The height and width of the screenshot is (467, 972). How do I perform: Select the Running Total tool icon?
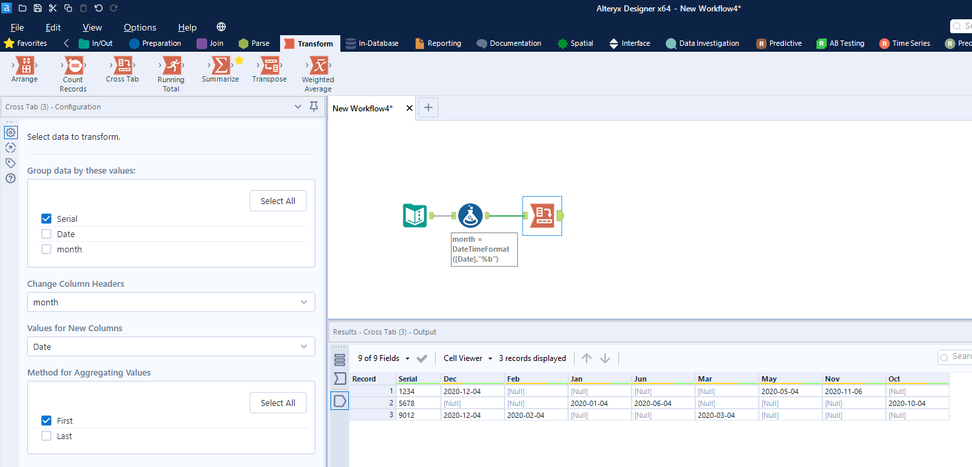click(170, 66)
